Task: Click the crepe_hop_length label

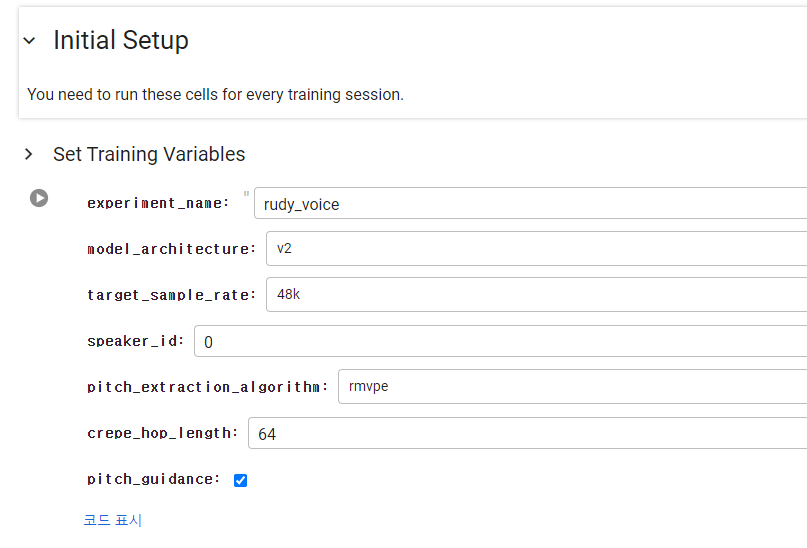Action: (x=162, y=433)
